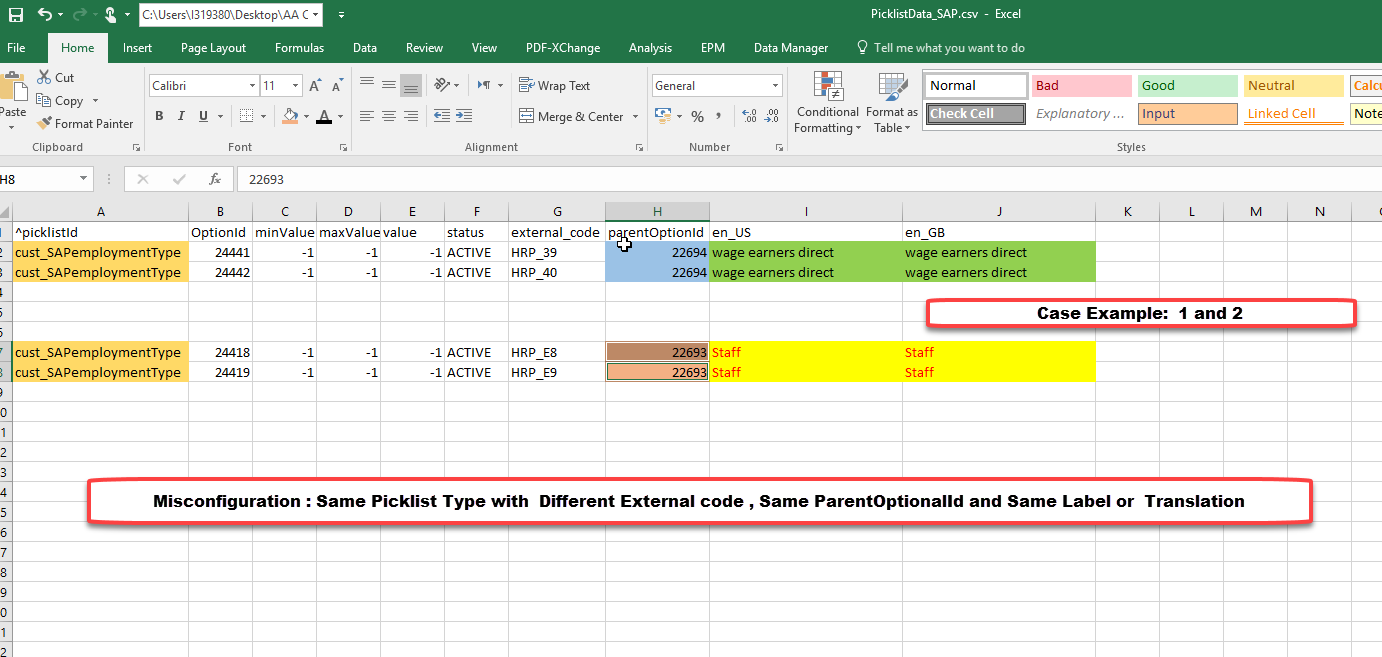Click the Paste clipboard icon
Viewport: 1382px width, 657px height.
click(13, 88)
